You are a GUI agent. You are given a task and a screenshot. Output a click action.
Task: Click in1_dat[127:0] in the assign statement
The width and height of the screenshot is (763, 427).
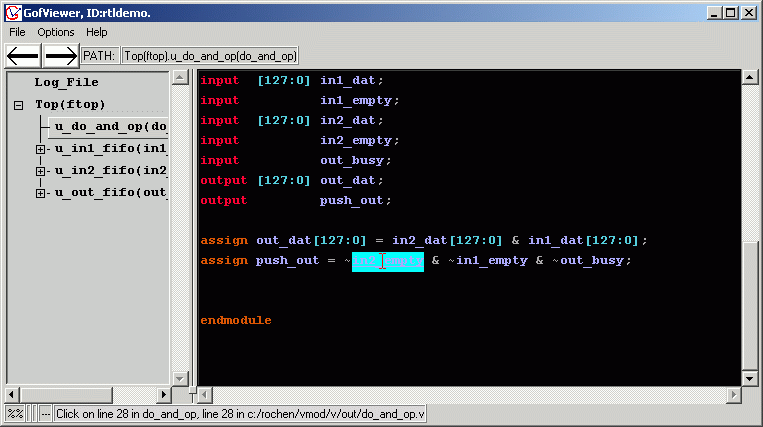click(x=583, y=241)
